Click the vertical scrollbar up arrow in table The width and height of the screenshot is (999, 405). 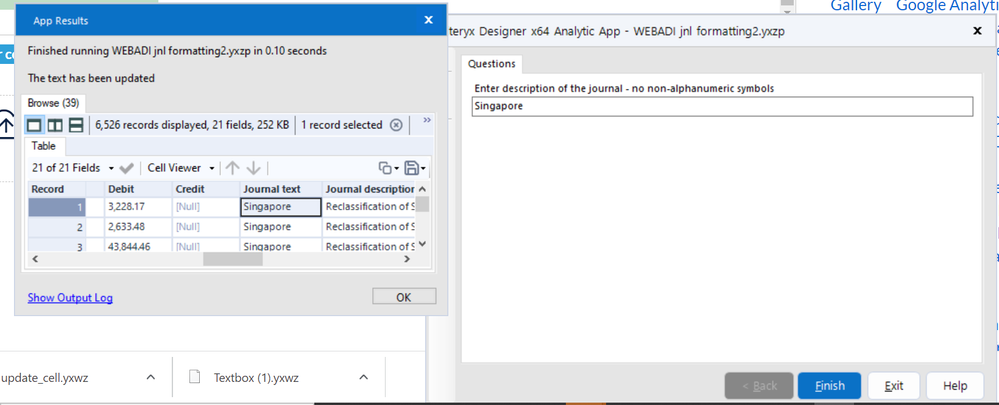[x=422, y=189]
